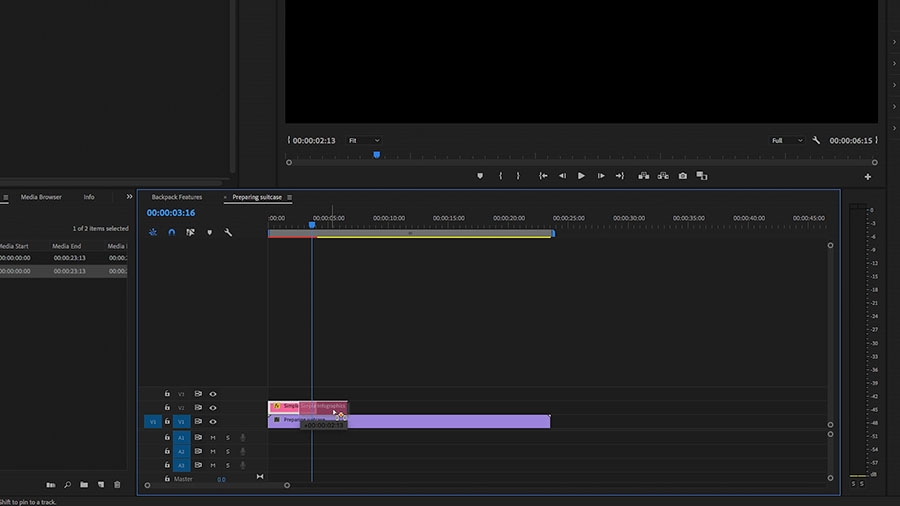
Task: Open the Full playback resolution dropdown
Action: tap(786, 141)
